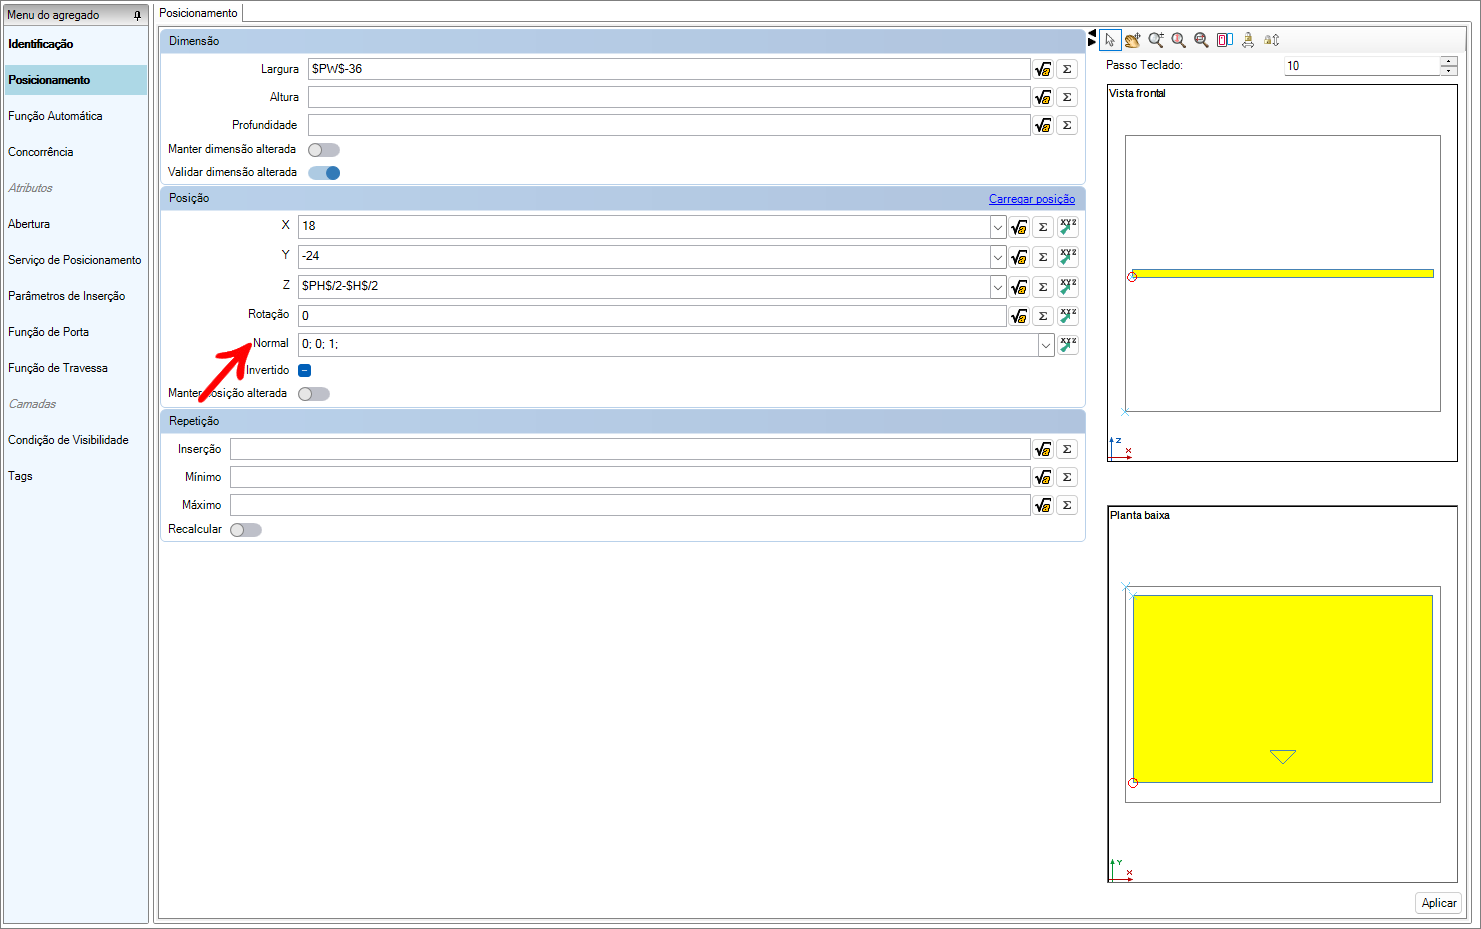Go to Condição de Visibilidade
Image resolution: width=1481 pixels, height=929 pixels.
tap(68, 440)
